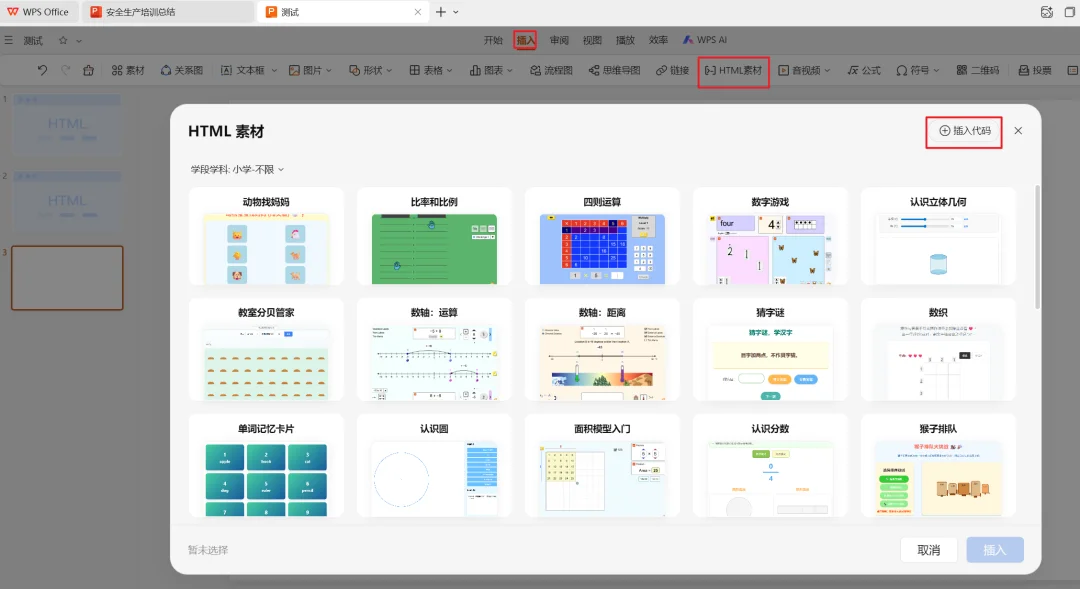The height and width of the screenshot is (589, 1080).
Task: Select the 四则运算 HTML template
Action: pyautogui.click(x=602, y=236)
